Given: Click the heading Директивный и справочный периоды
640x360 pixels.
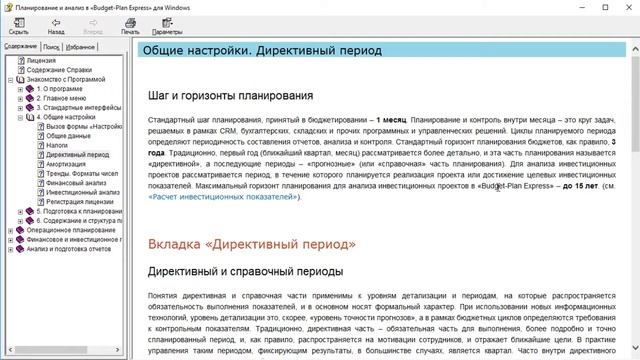Looking at the screenshot, I should (x=245, y=271).
